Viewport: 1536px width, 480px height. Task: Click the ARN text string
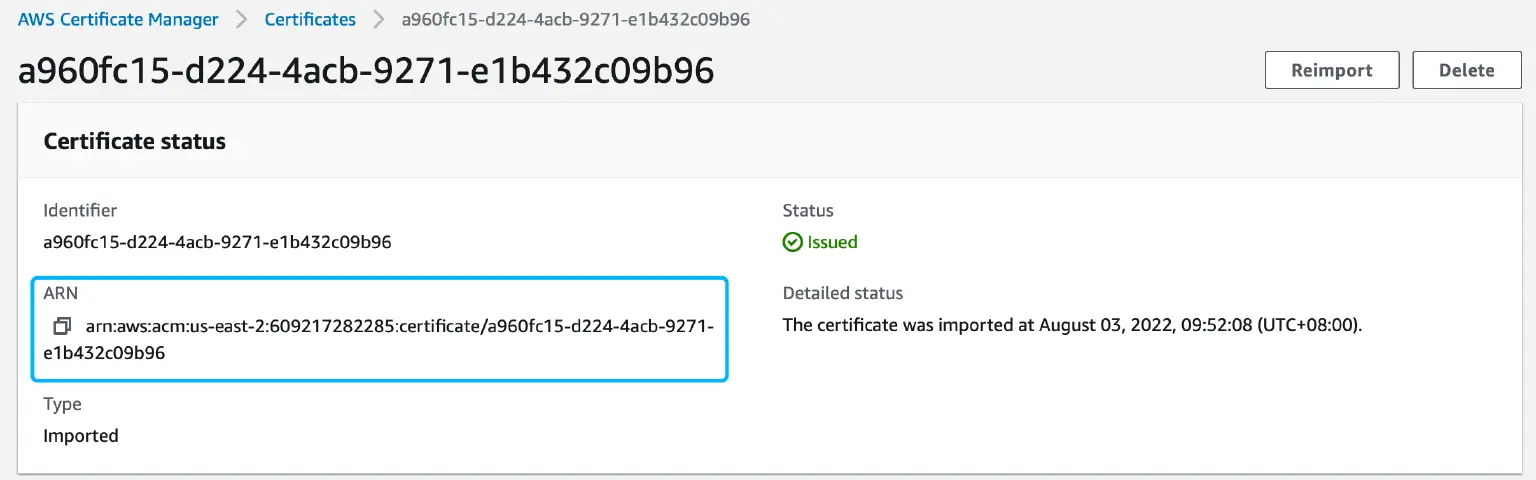tap(398, 327)
